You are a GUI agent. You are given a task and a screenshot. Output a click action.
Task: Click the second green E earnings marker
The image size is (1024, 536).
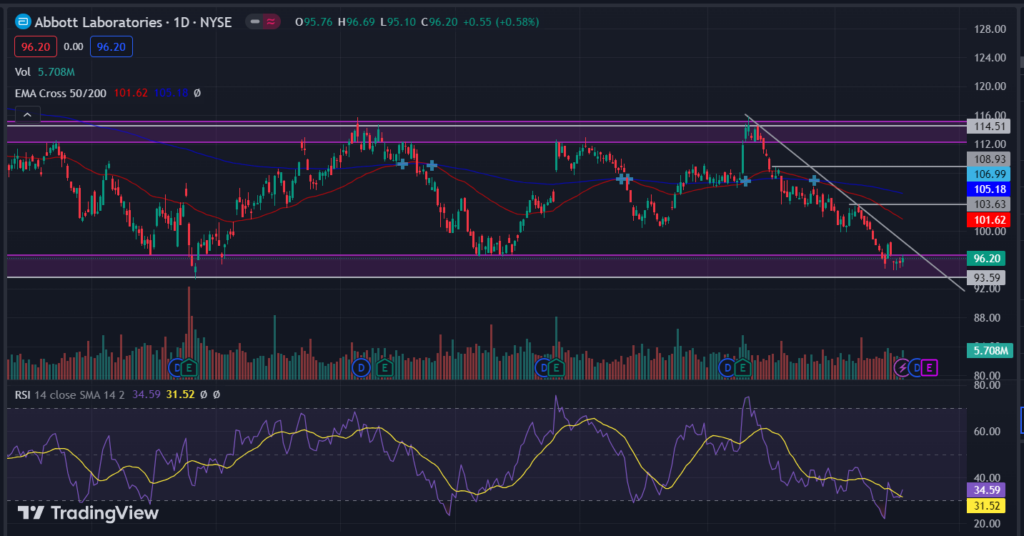click(385, 368)
